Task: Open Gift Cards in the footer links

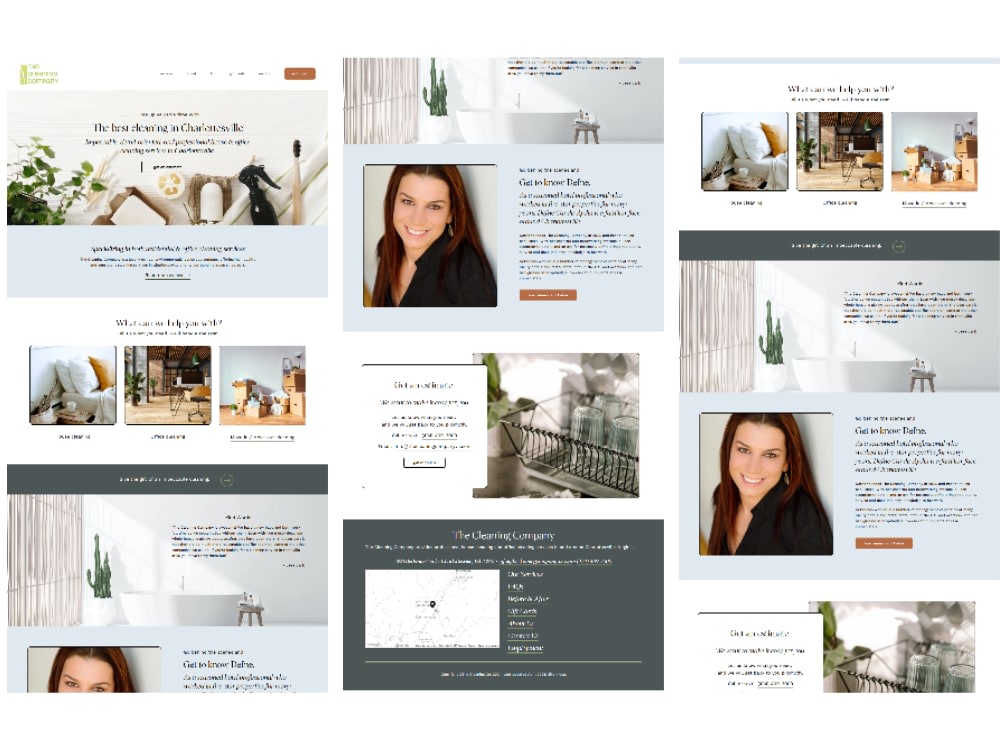Action: 522,611
